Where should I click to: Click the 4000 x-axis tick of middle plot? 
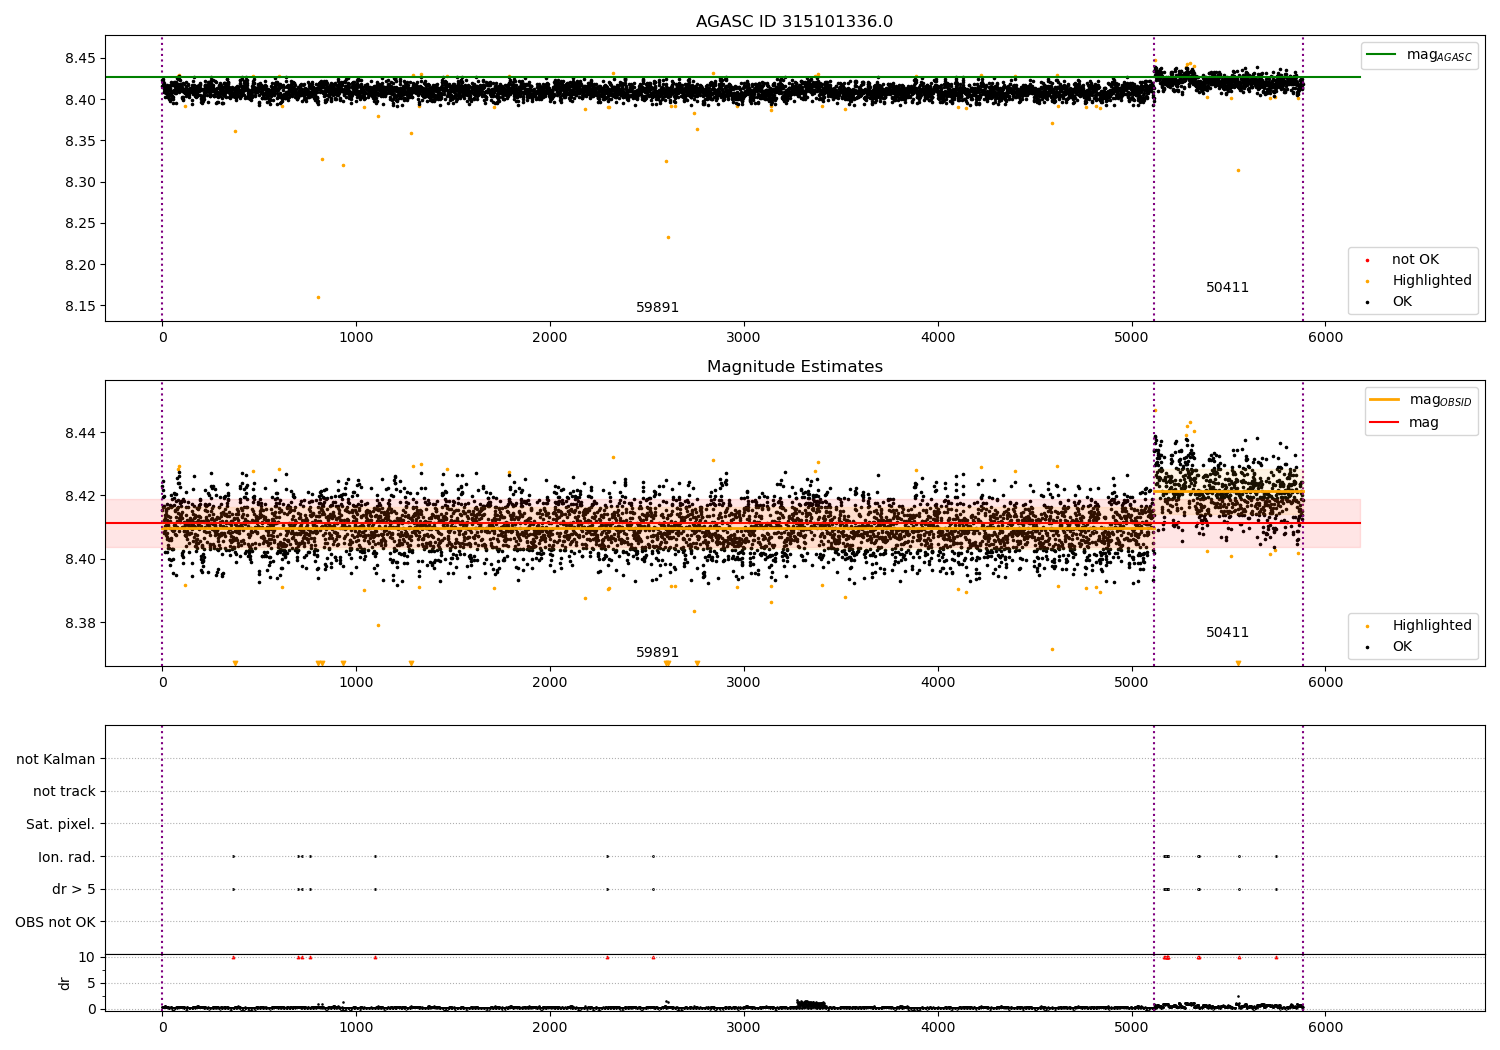point(938,683)
